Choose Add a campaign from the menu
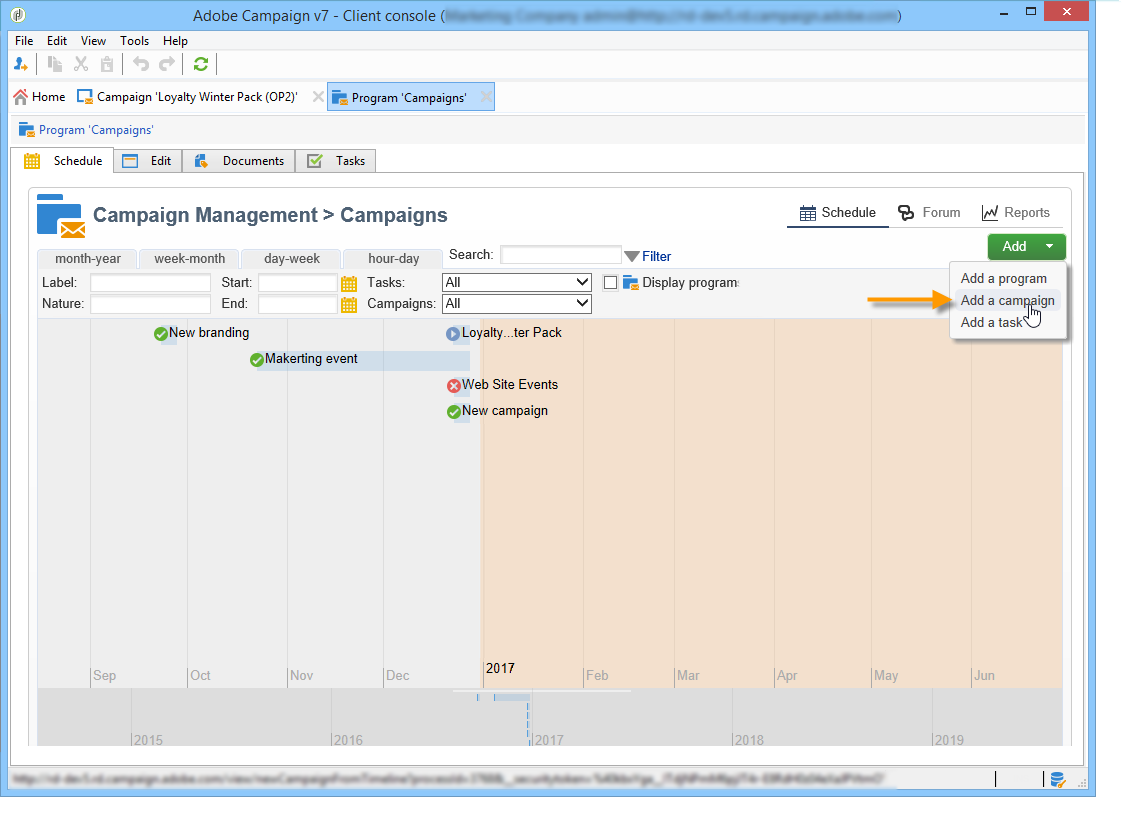This screenshot has width=1126, height=829. [1008, 300]
